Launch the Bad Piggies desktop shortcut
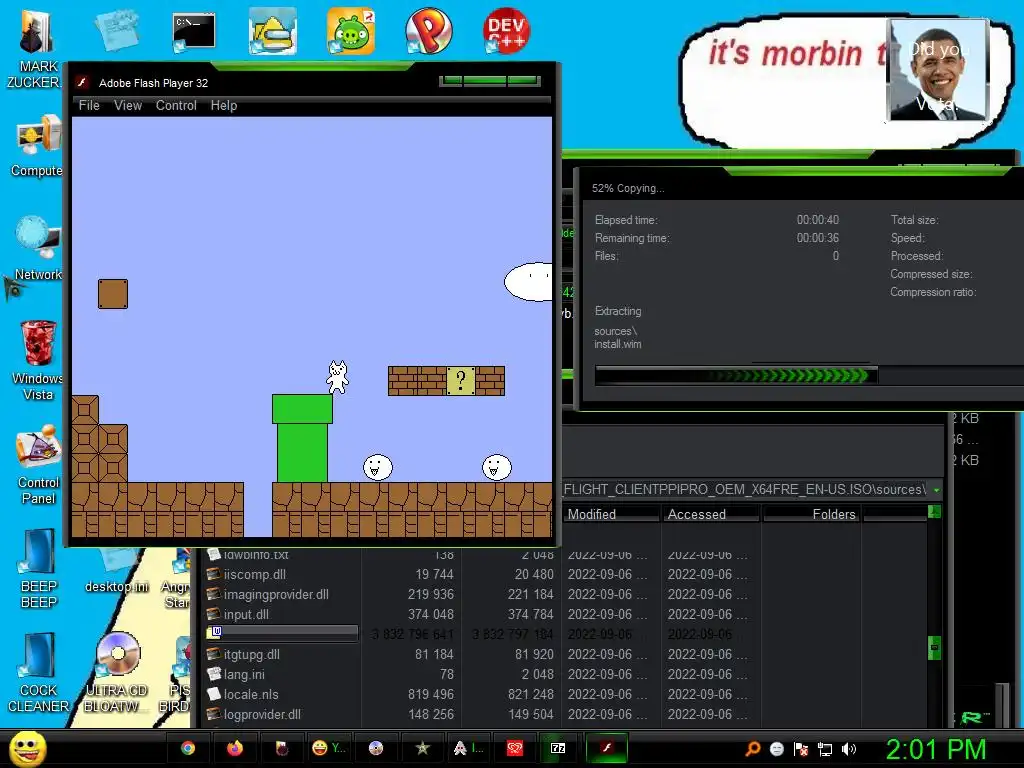This screenshot has width=1024, height=768. 351,31
